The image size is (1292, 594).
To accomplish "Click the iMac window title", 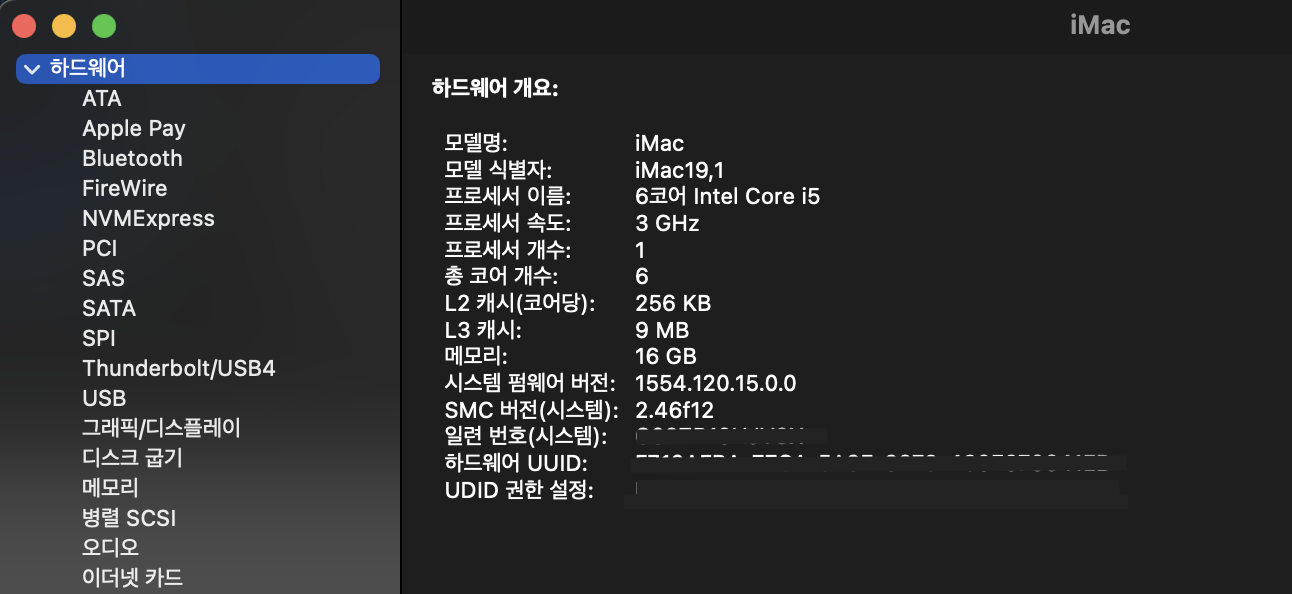I will [x=1100, y=26].
